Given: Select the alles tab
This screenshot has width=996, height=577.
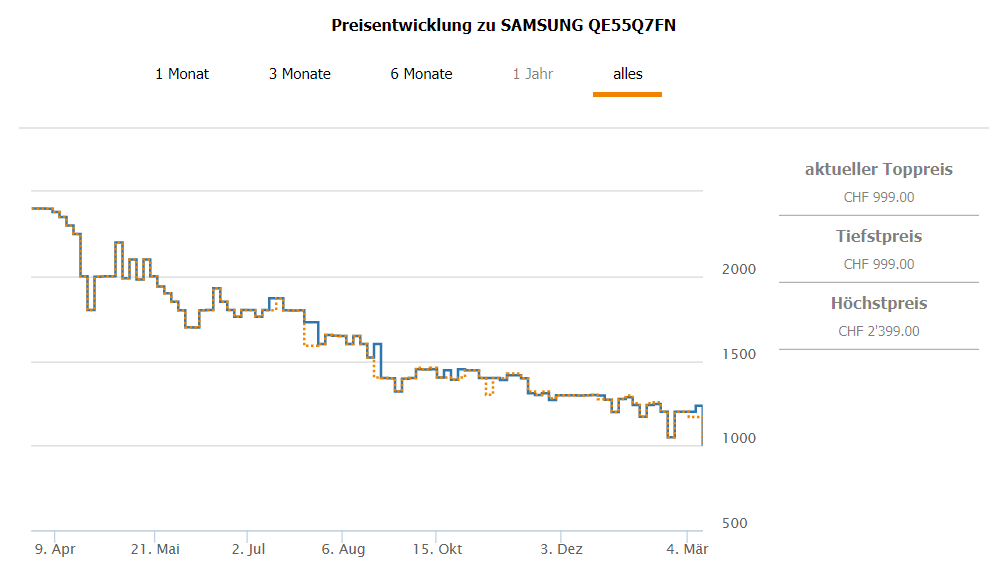Looking at the screenshot, I should 627,74.
